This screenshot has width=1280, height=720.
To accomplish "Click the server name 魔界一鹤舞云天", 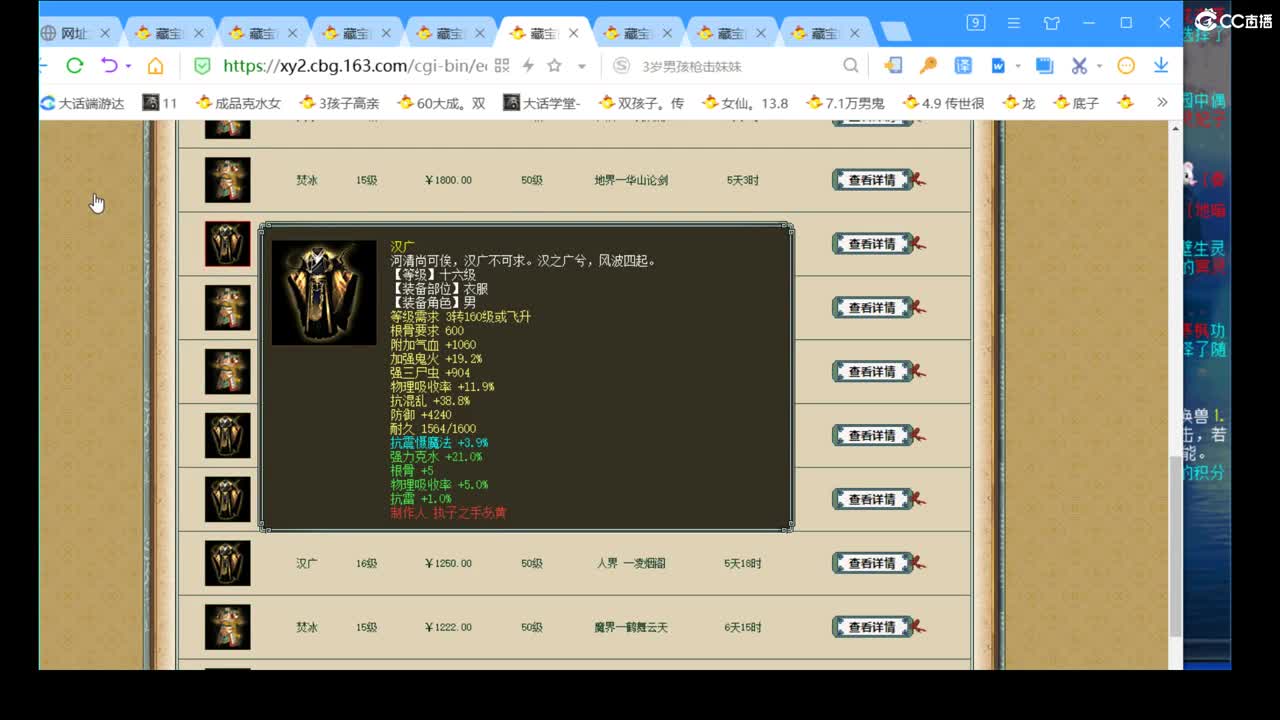I will click(631, 627).
